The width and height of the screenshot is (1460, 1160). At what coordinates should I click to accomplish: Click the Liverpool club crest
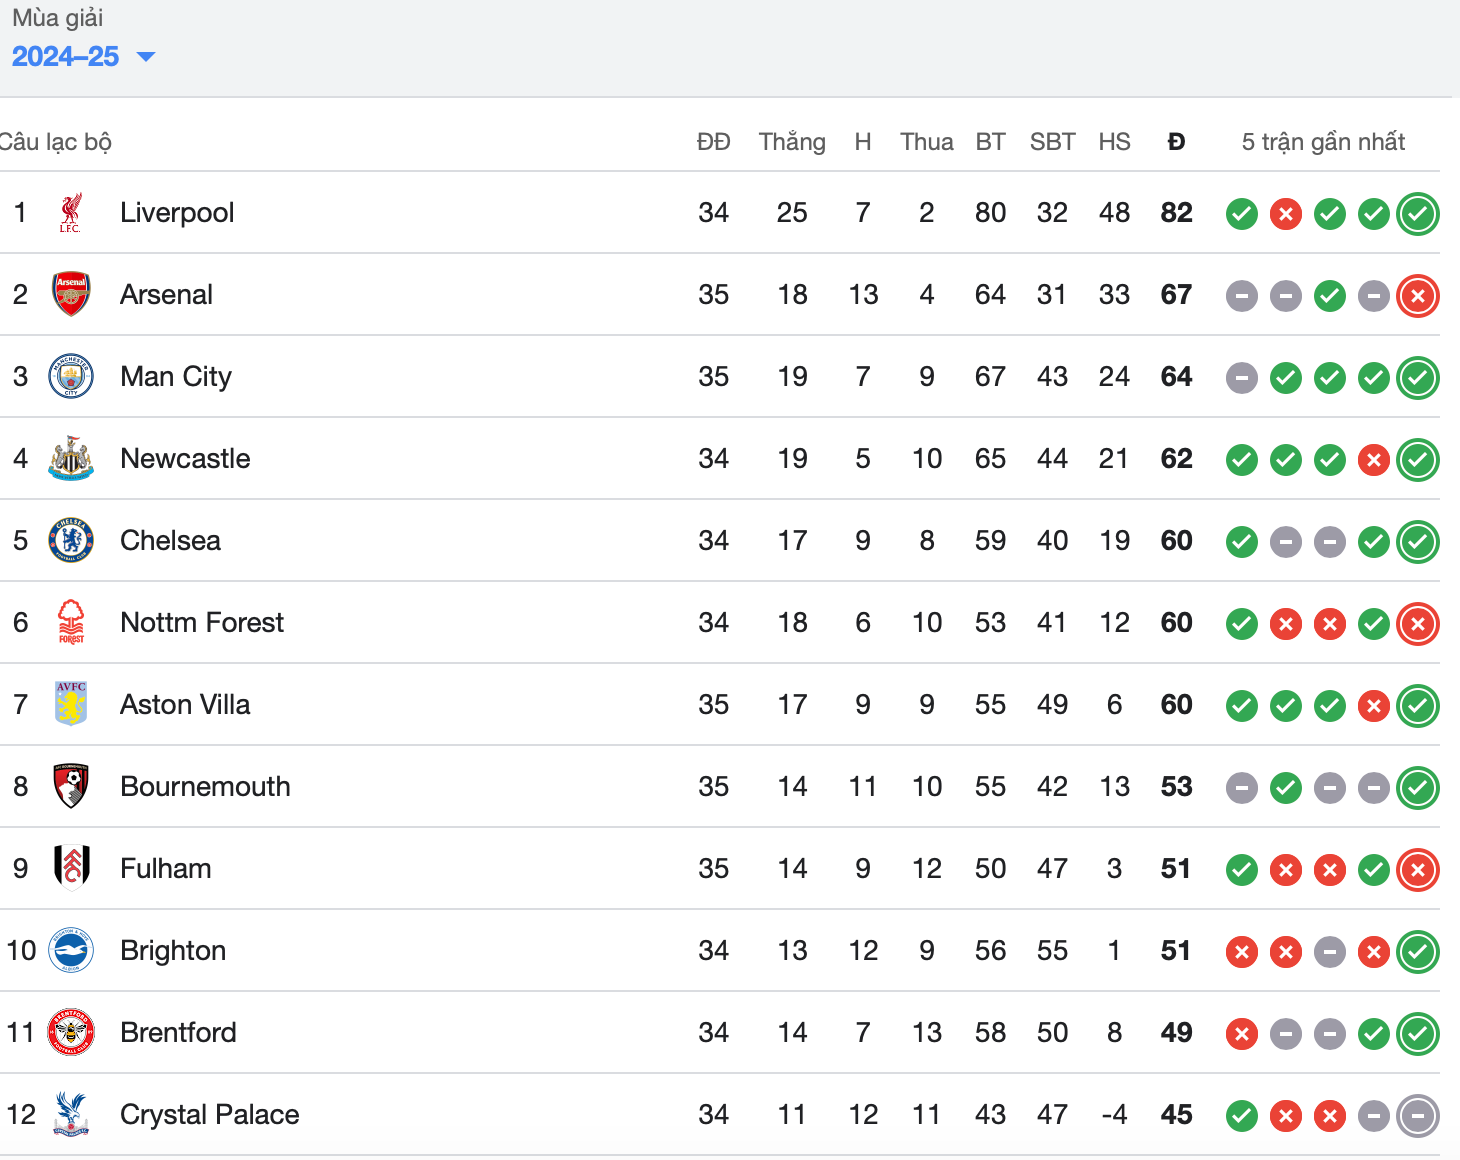[71, 213]
